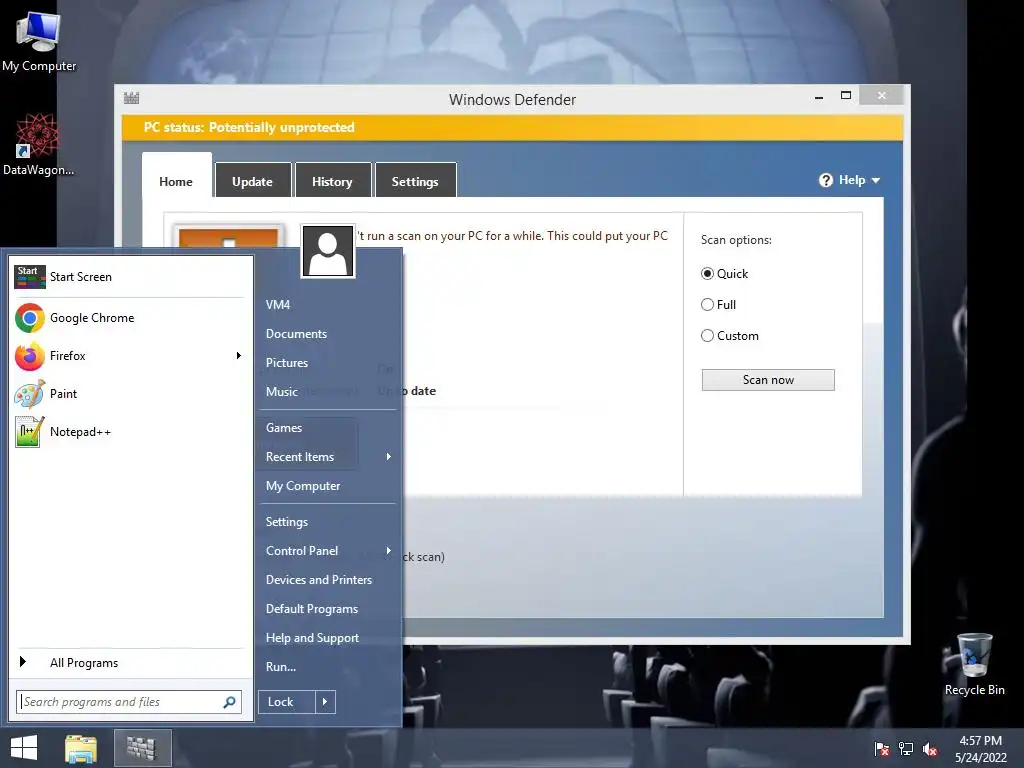Click the taskbar clock and date

pos(980,748)
